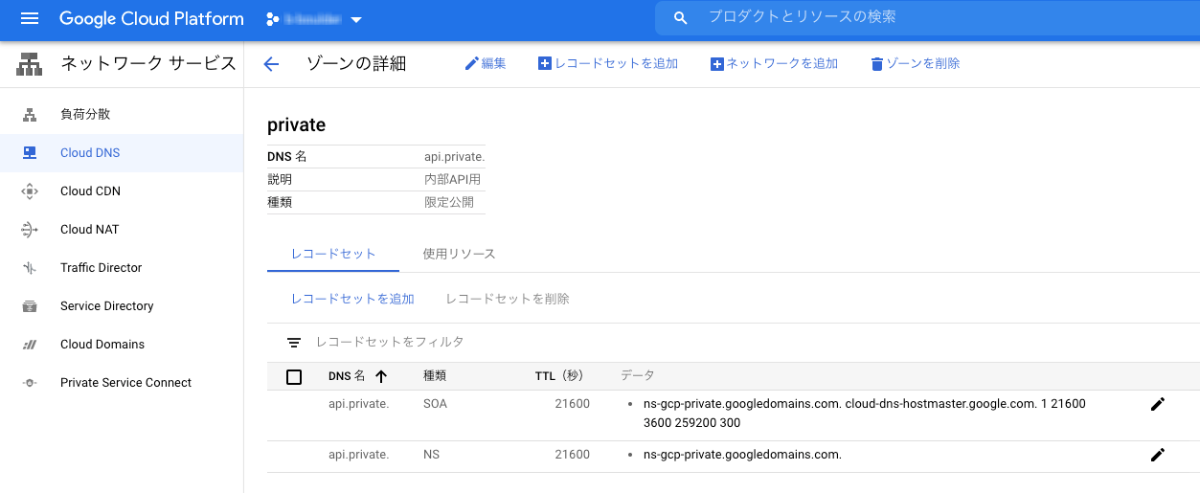Click the NS row's 21600 TTL value
Viewport: 1200px width, 493px height.
pyautogui.click(x=573, y=455)
